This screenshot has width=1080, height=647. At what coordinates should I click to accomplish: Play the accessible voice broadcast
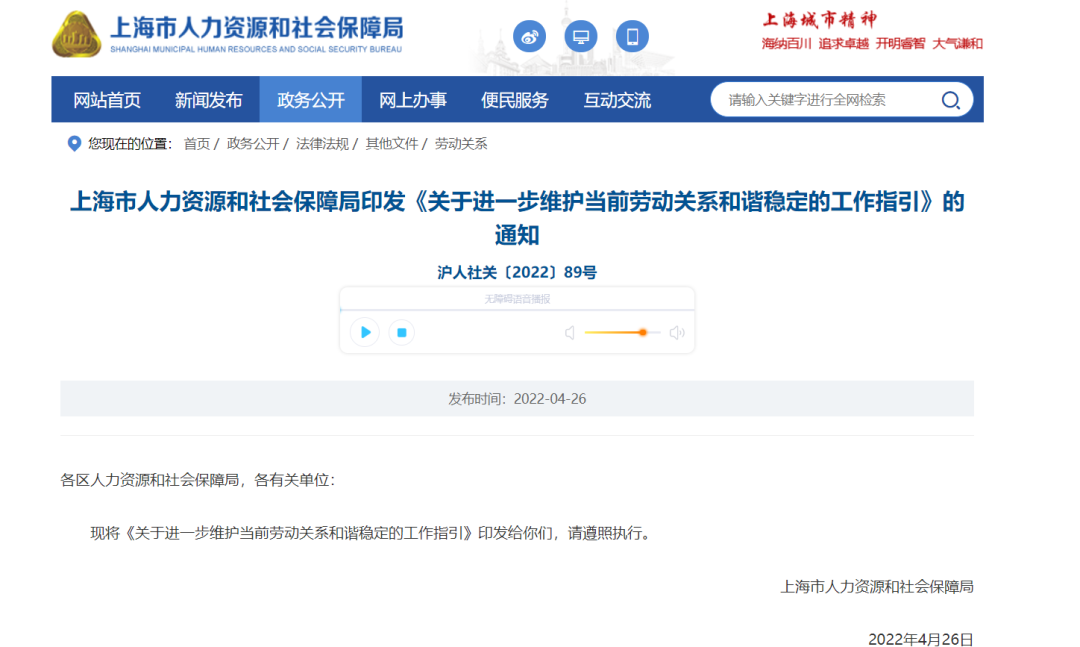coord(365,332)
